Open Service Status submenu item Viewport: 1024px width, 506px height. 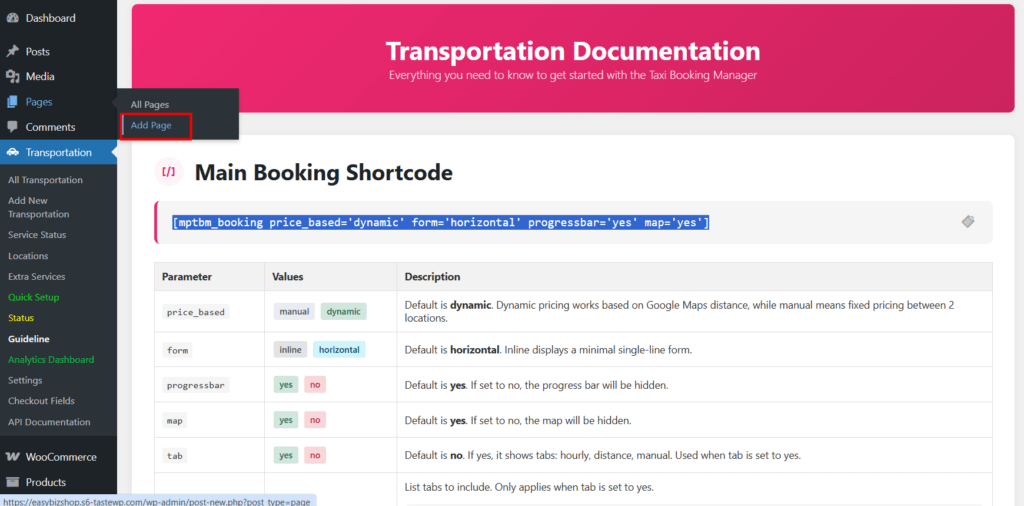click(x=37, y=234)
